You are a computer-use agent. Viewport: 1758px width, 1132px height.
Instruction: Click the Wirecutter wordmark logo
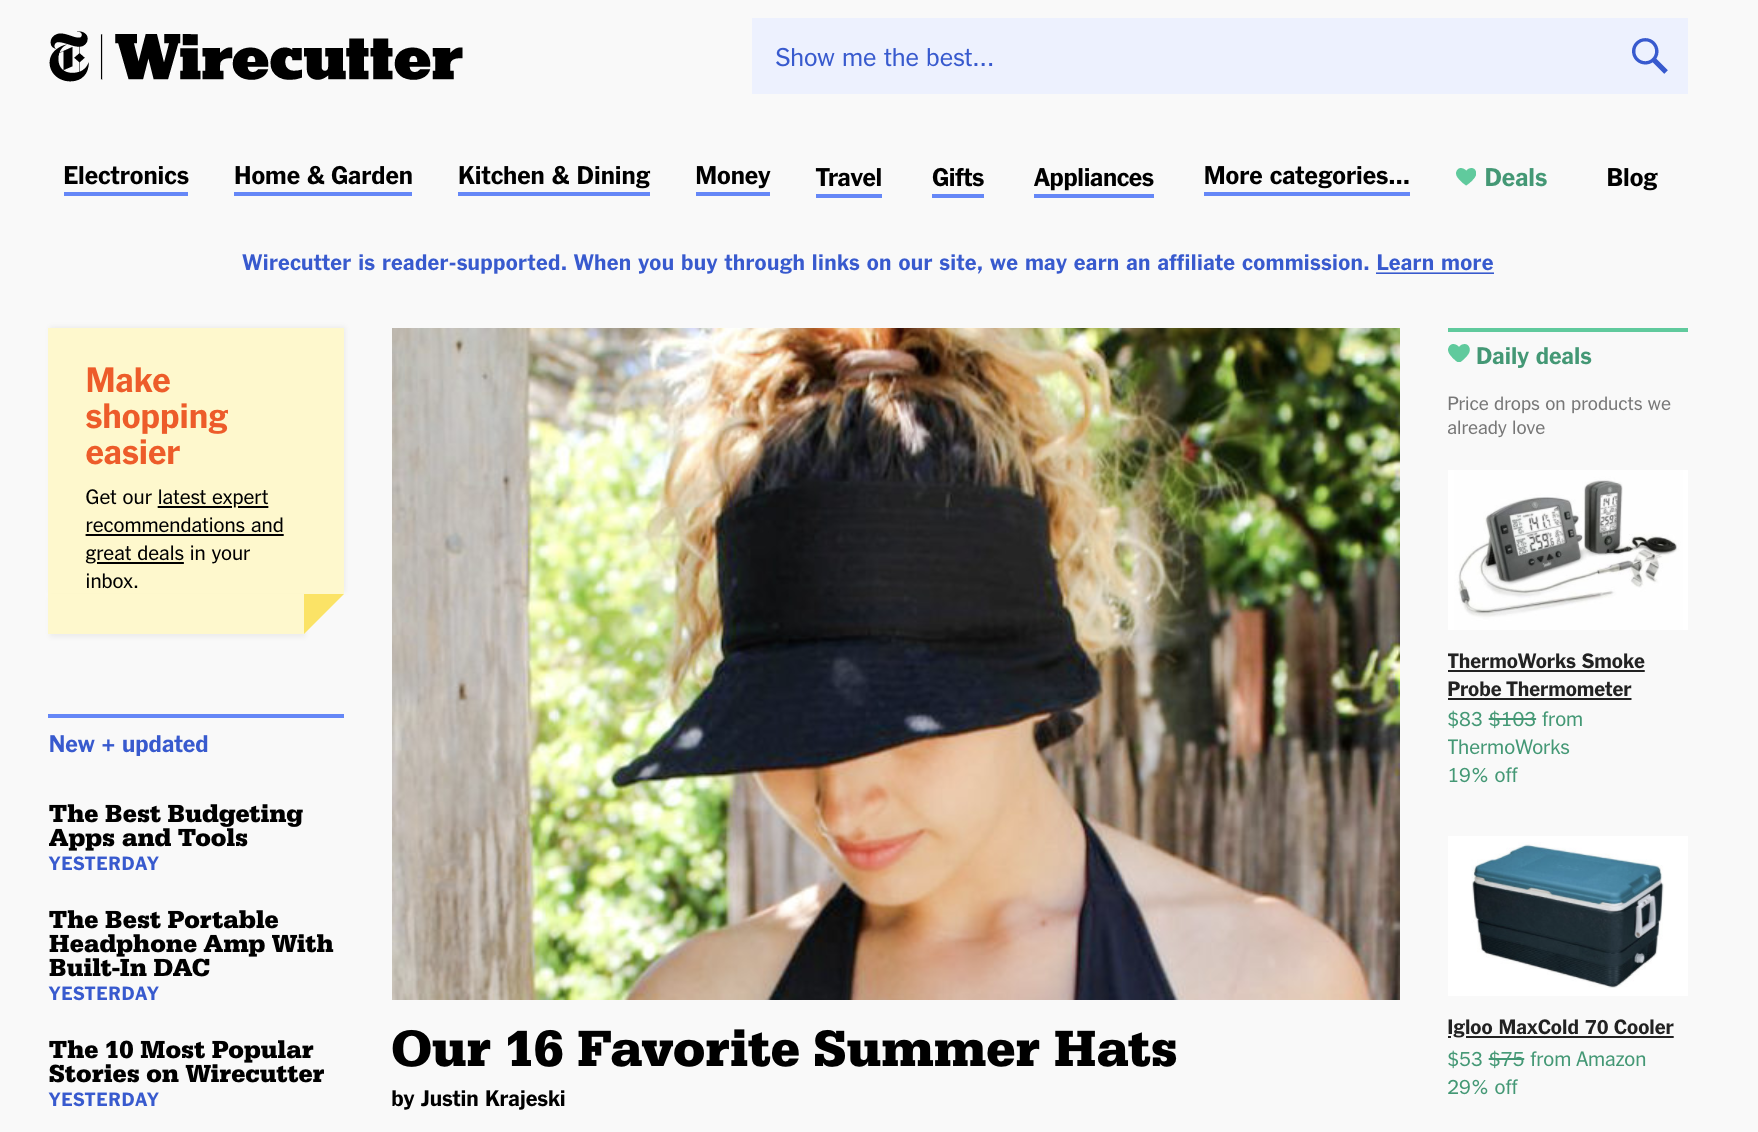coord(289,58)
